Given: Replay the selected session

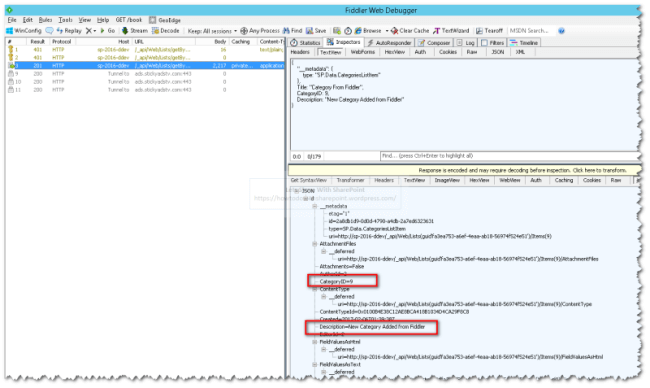Looking at the screenshot, I should point(69,31).
